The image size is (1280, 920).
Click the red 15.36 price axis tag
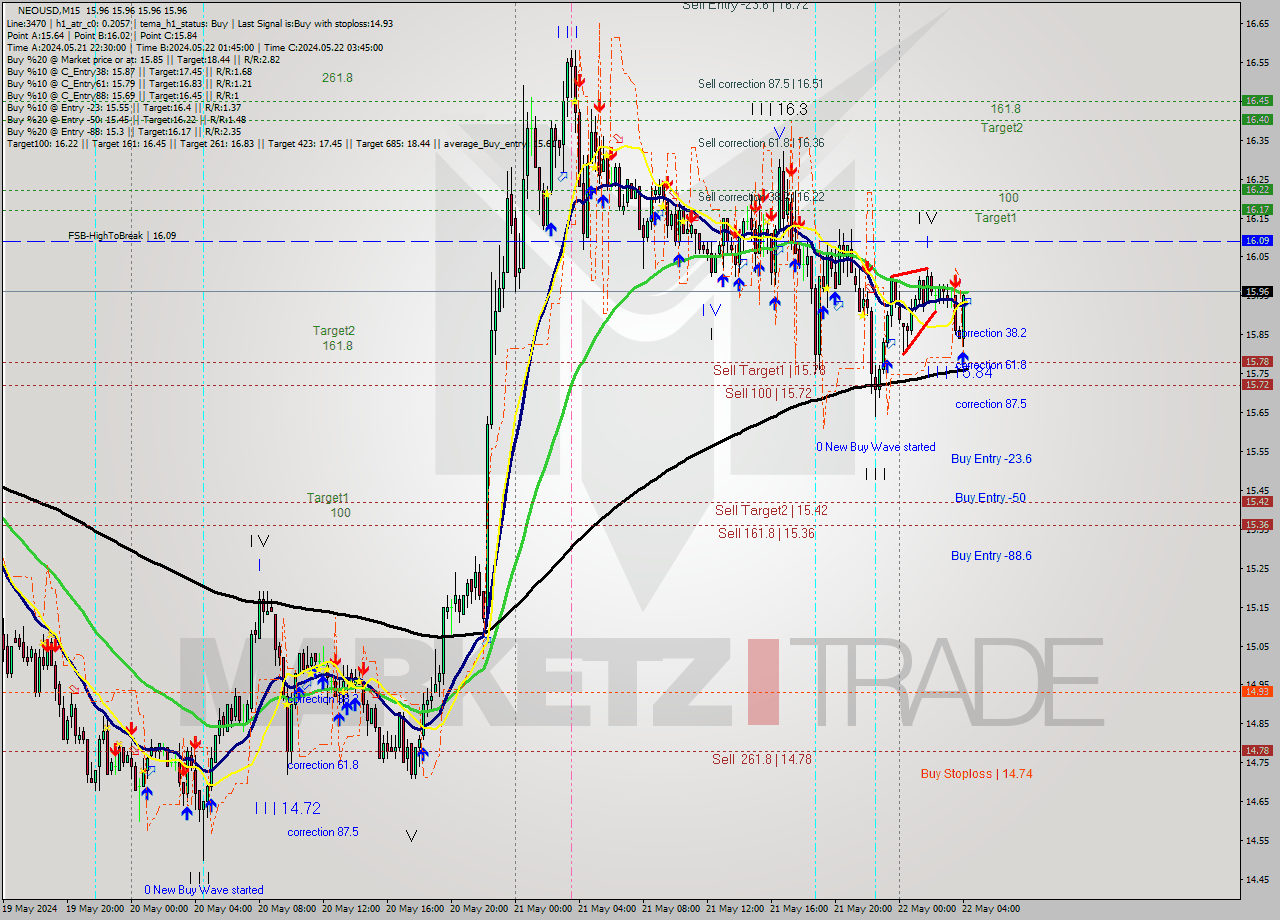pos(1257,524)
